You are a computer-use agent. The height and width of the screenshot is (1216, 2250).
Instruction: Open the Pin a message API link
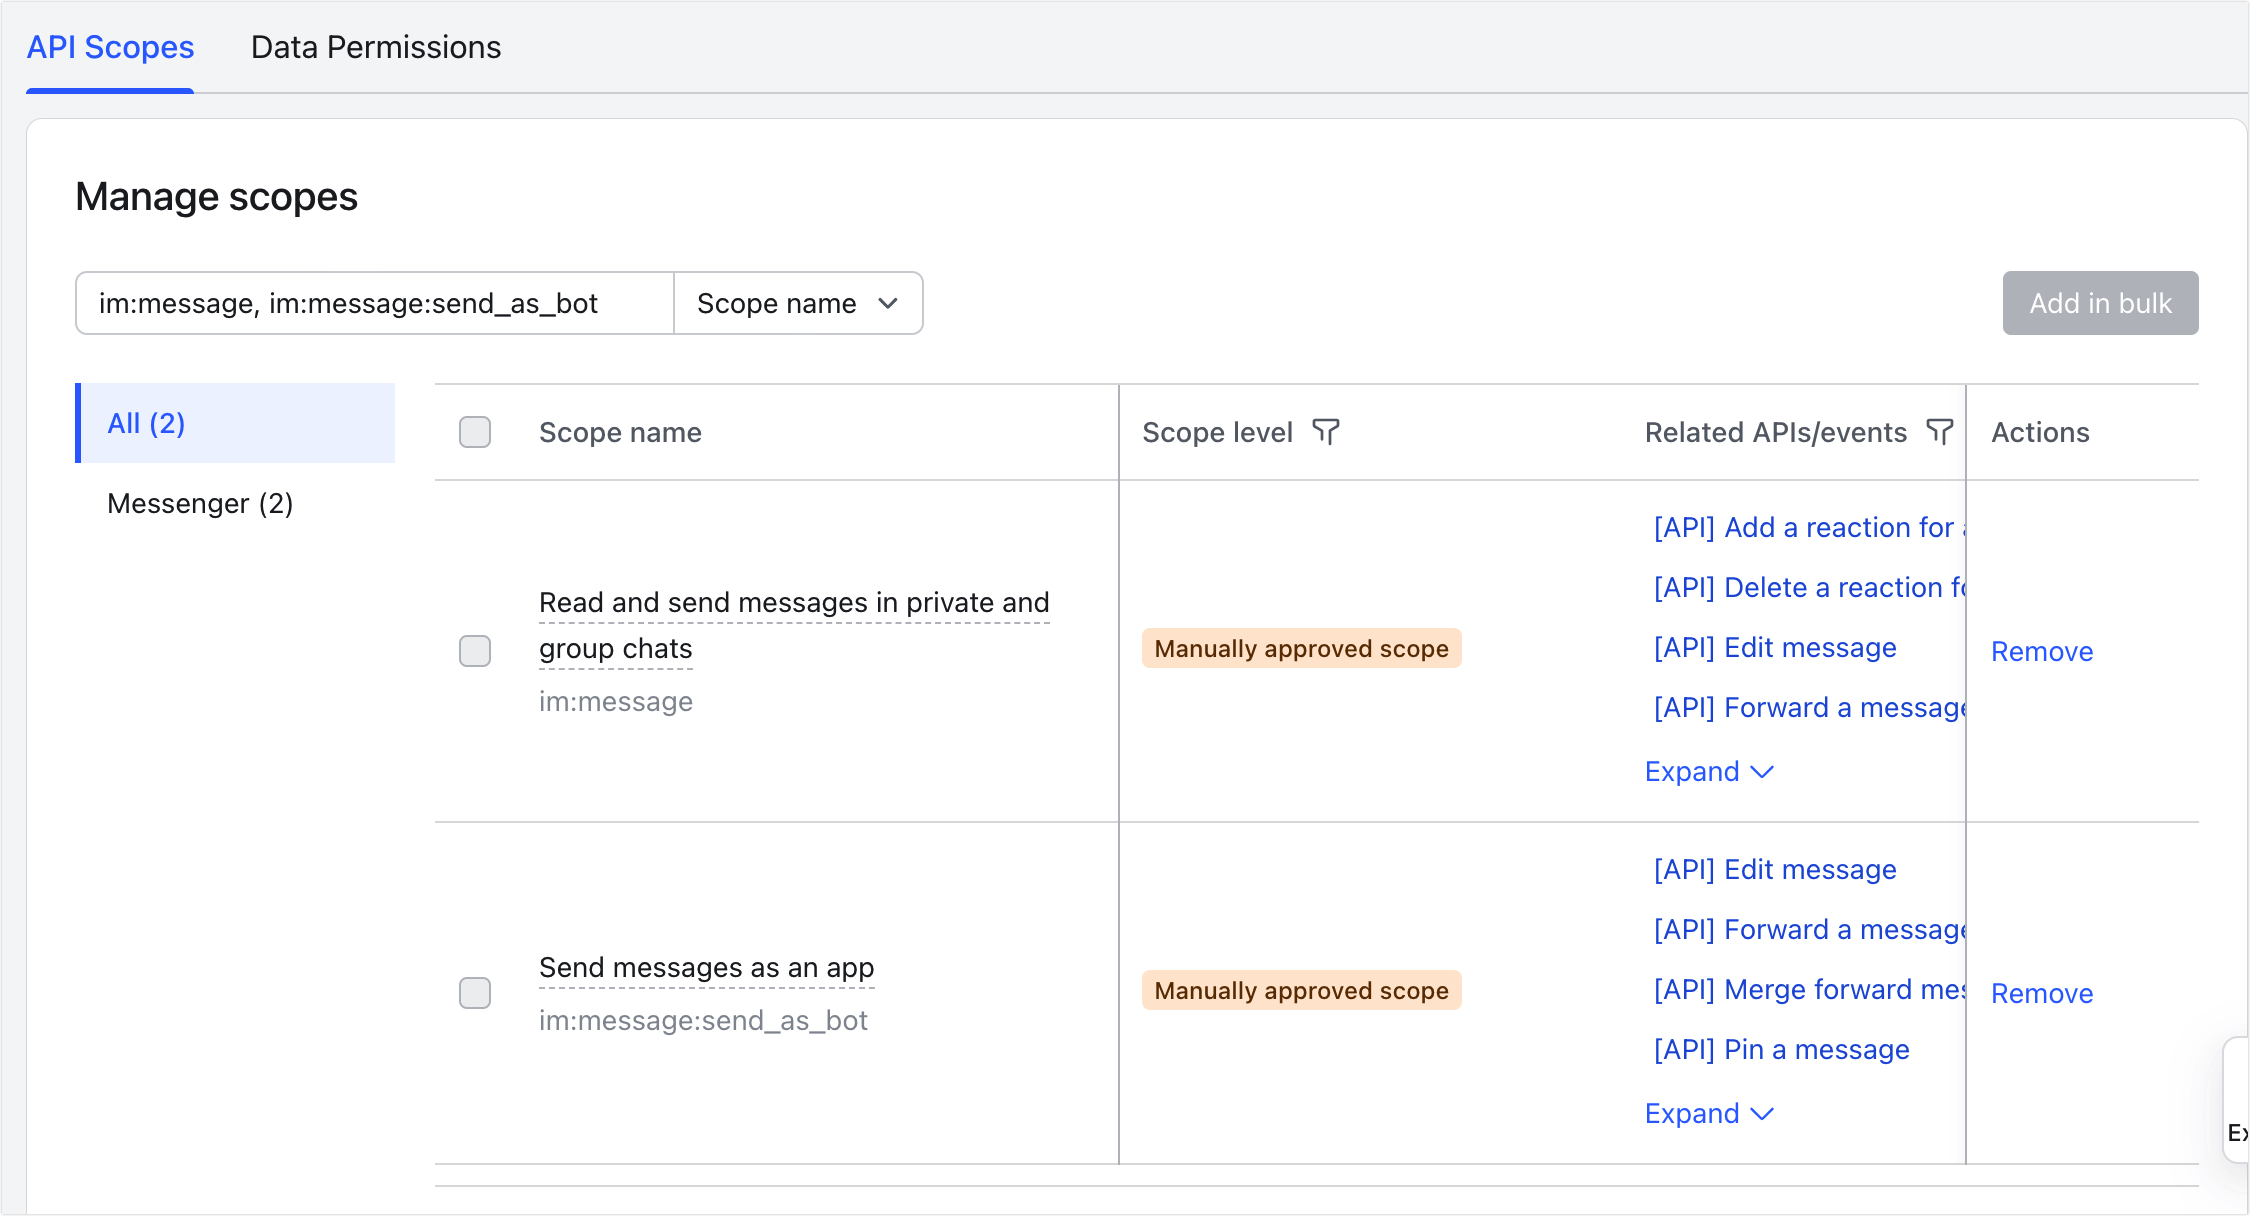tap(1781, 1049)
